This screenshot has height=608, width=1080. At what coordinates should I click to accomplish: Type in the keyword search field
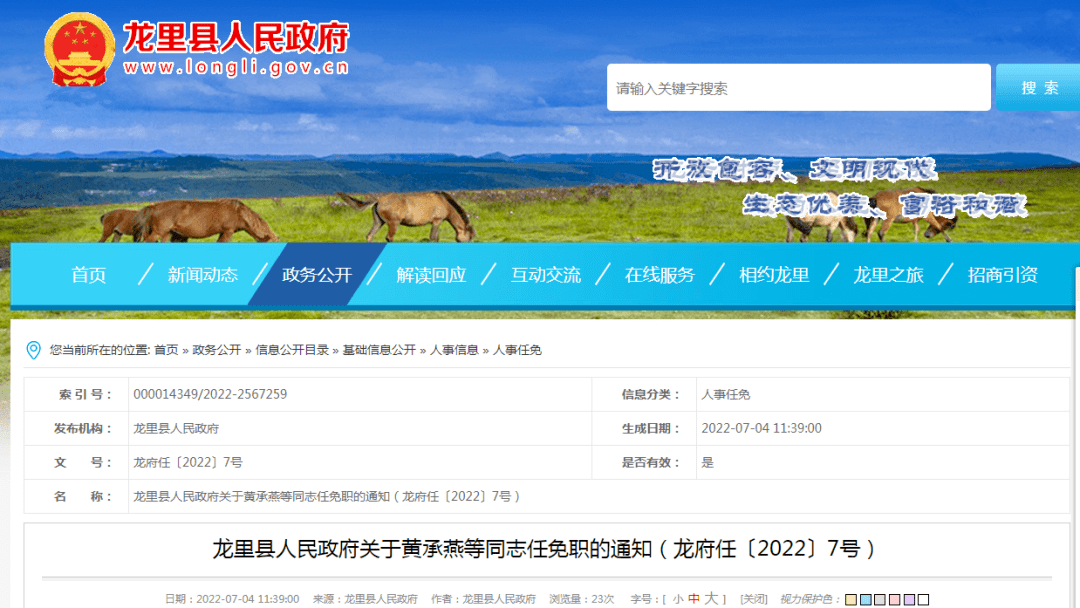click(798, 88)
